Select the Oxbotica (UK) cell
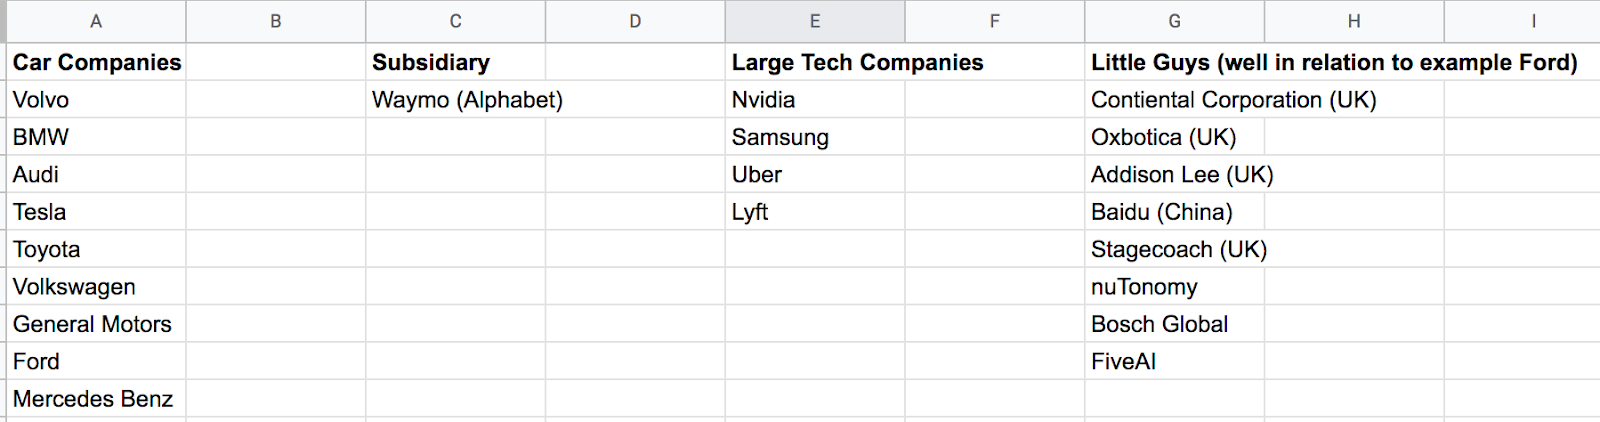The height and width of the screenshot is (422, 1600). tap(1174, 137)
